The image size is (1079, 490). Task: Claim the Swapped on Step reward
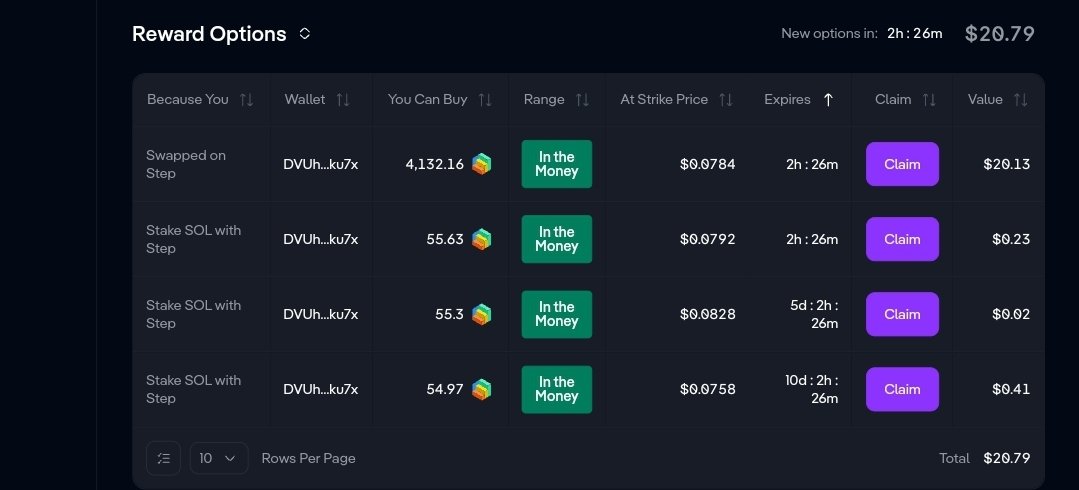pos(902,164)
